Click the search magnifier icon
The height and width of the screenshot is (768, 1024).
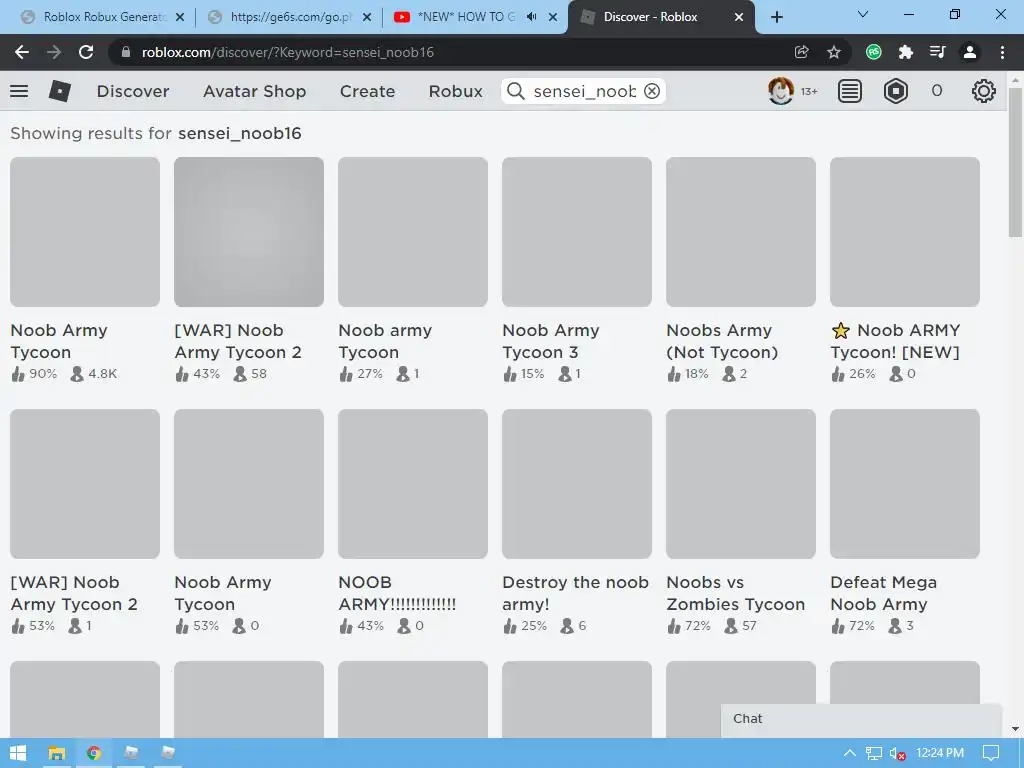point(516,91)
